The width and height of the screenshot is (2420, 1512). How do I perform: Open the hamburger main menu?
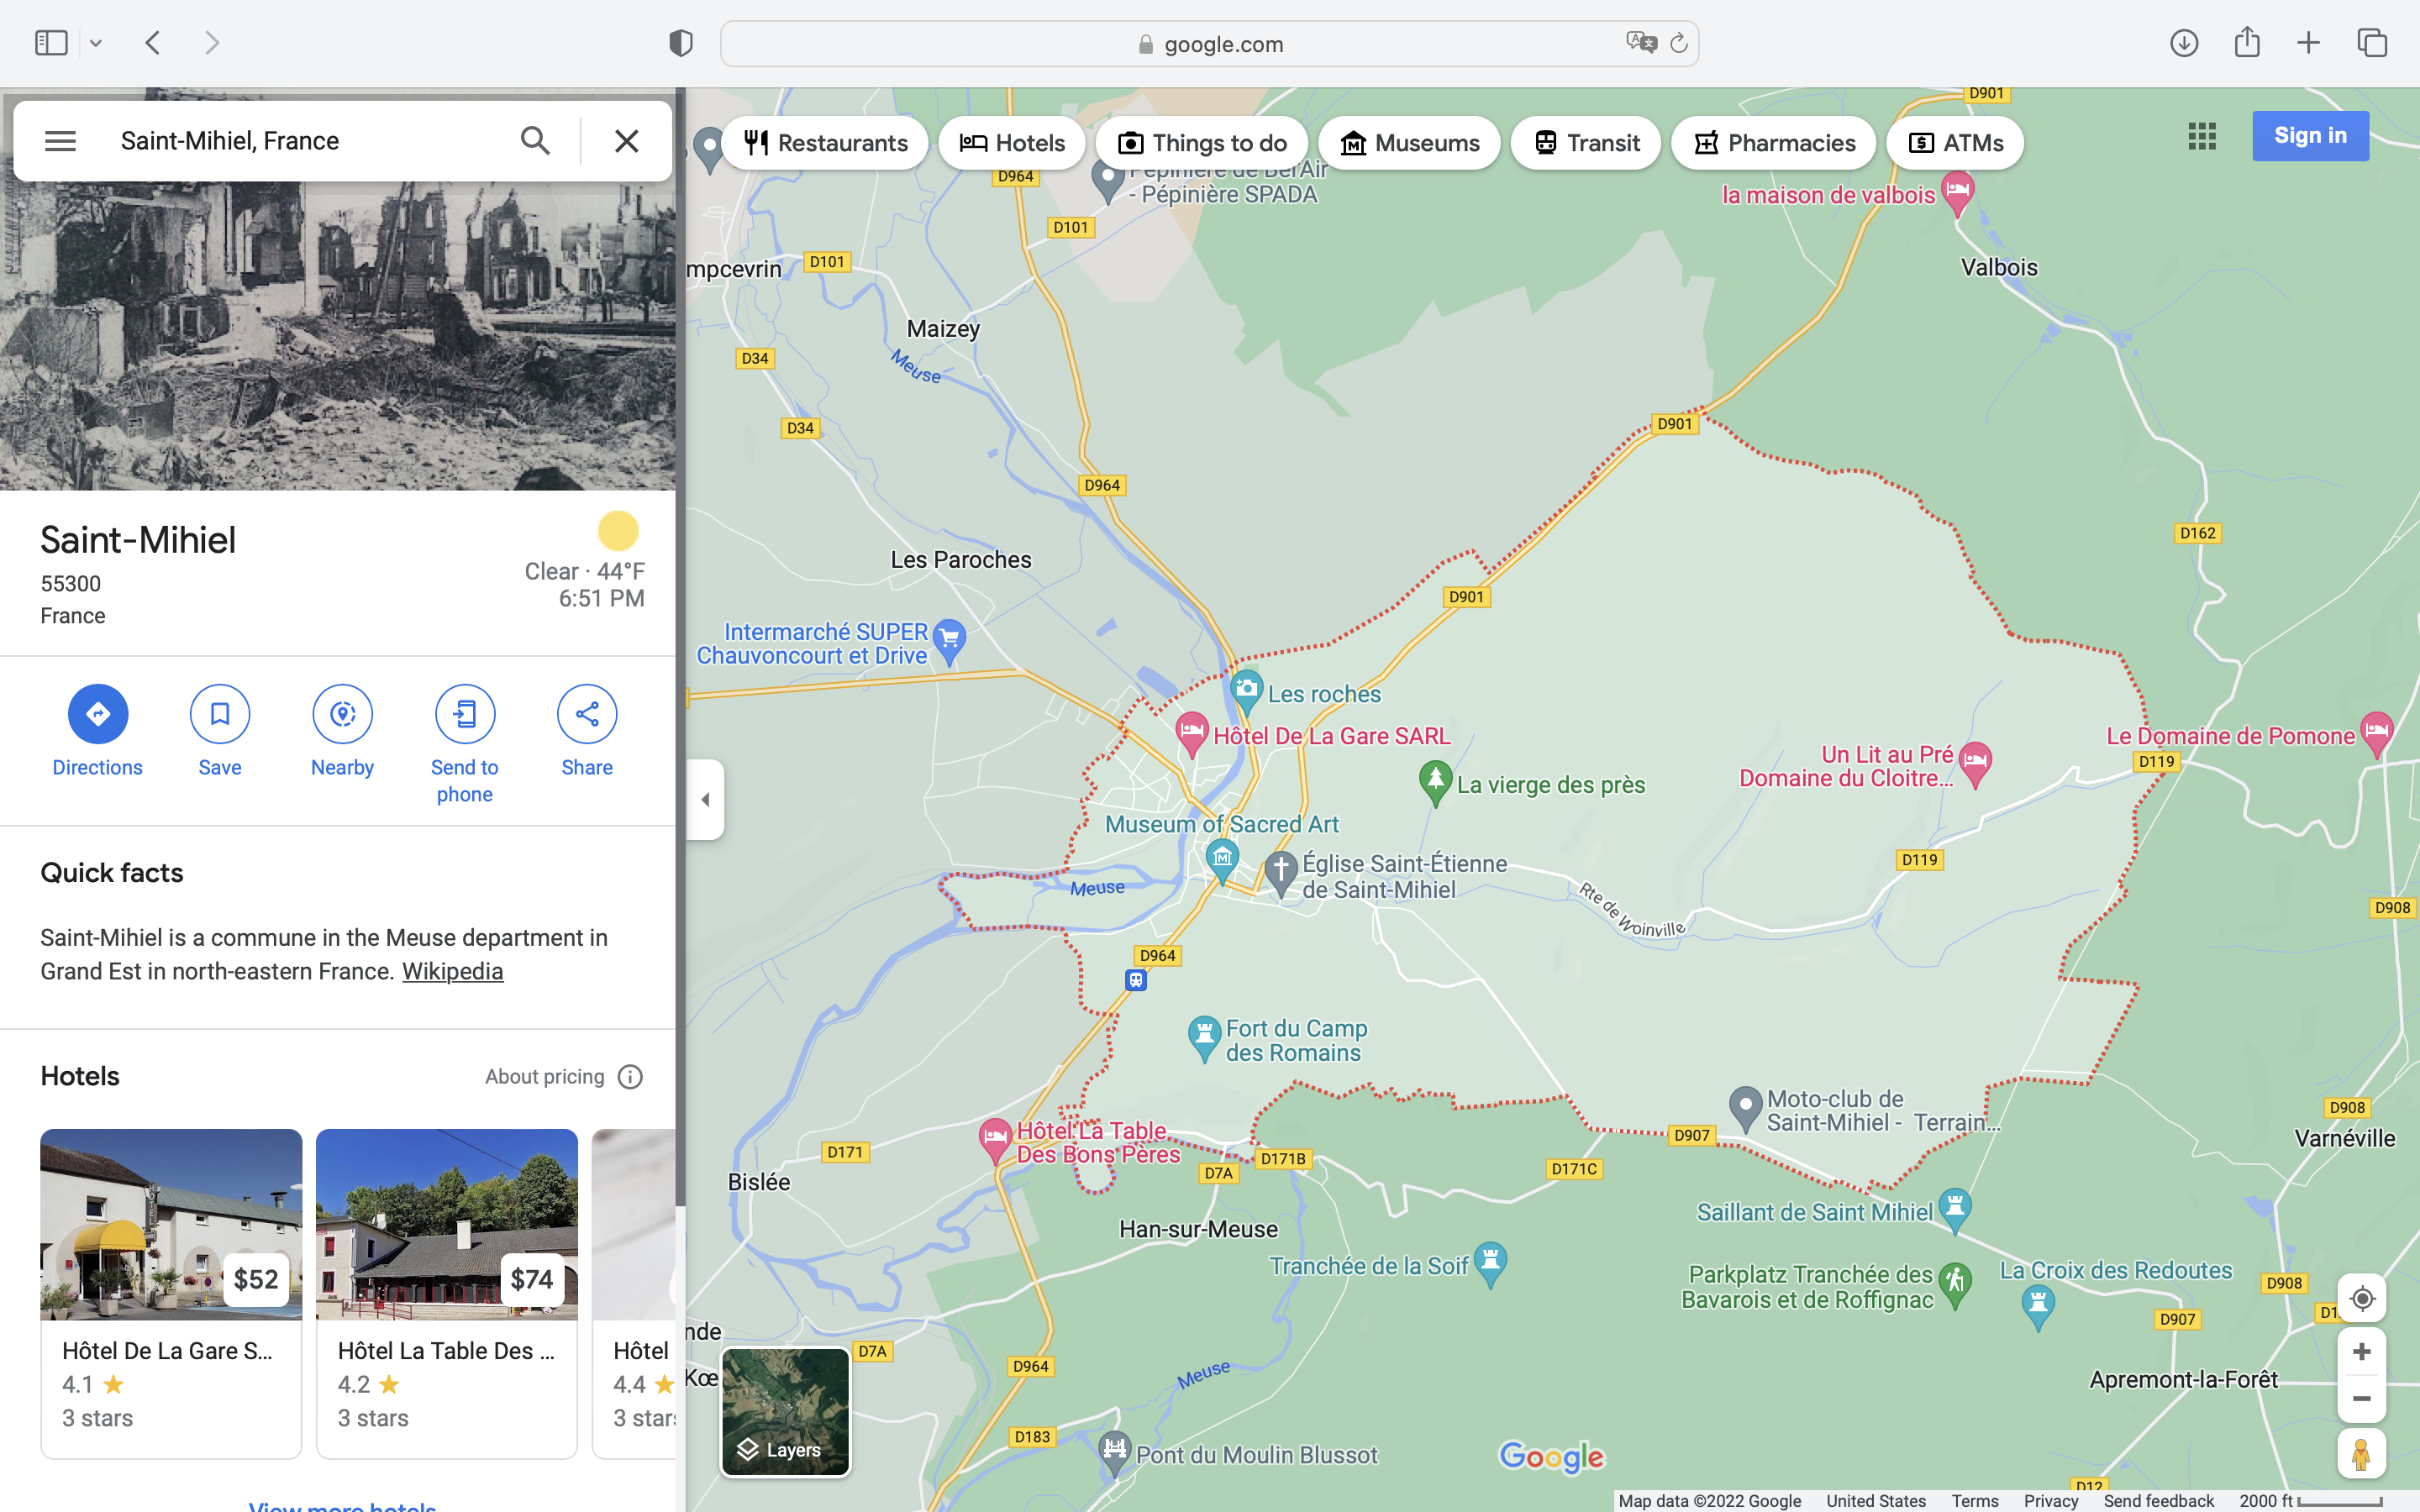(x=60, y=141)
